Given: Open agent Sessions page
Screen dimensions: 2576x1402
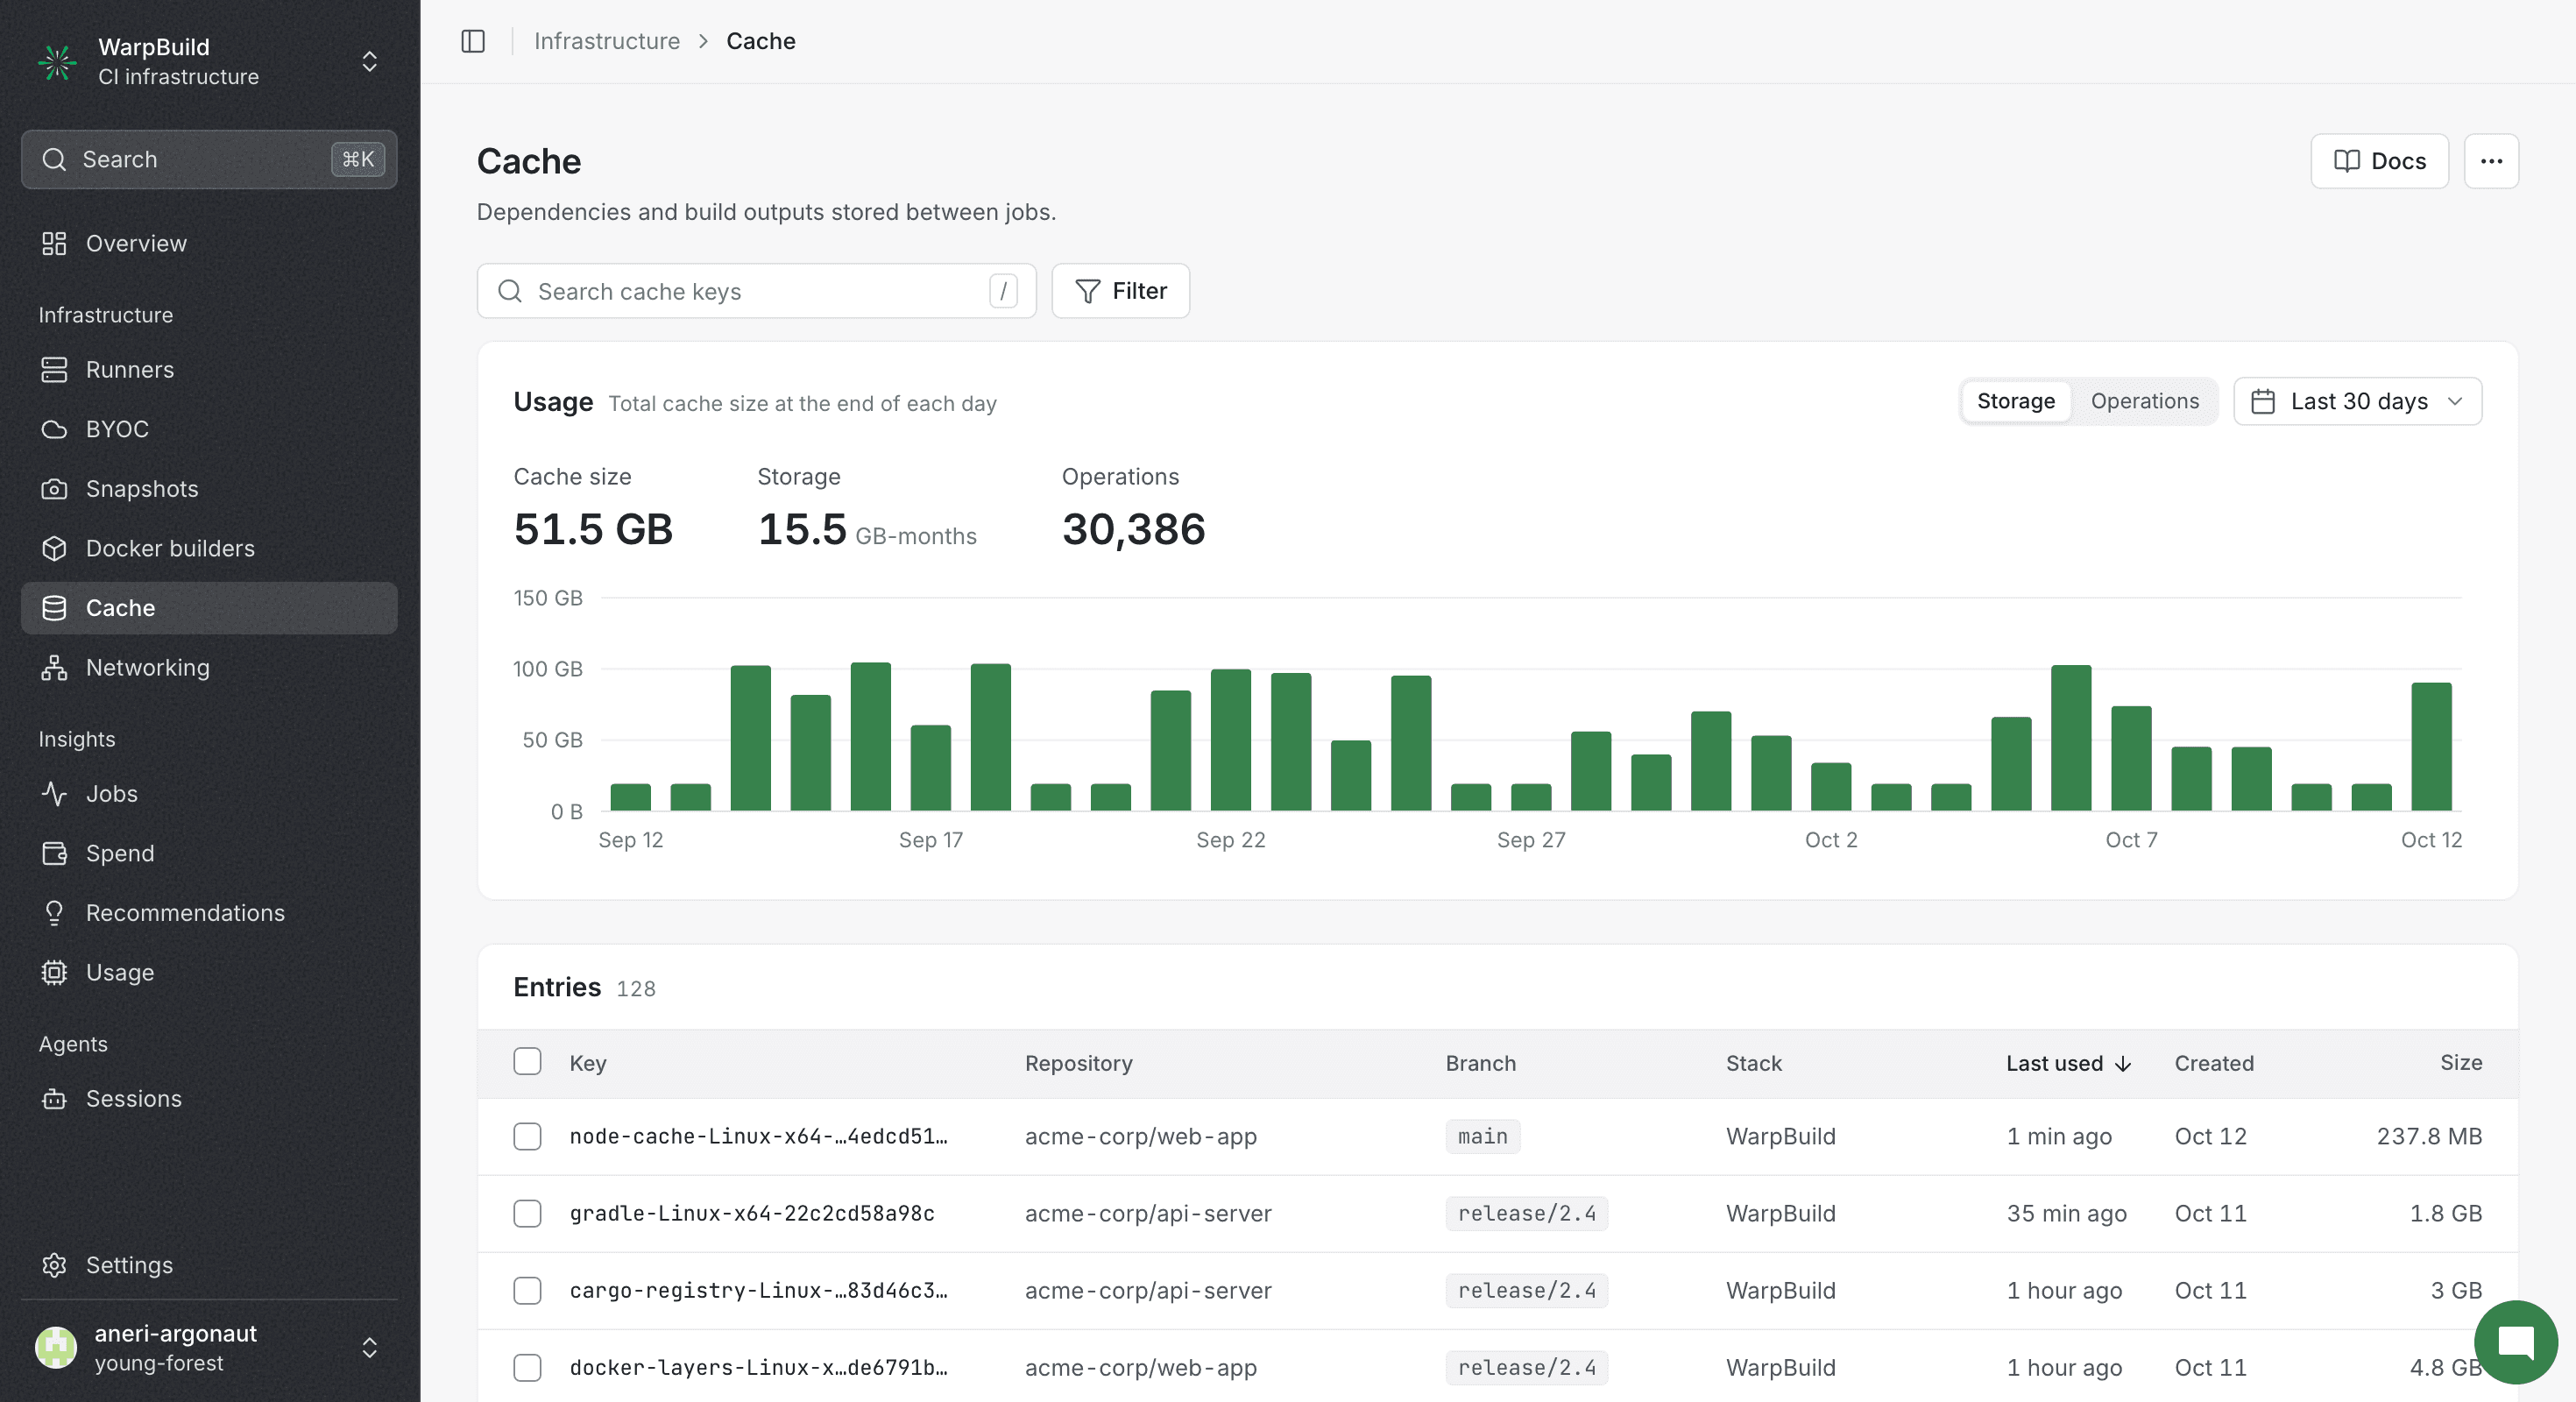Looking at the screenshot, I should tap(209, 1098).
